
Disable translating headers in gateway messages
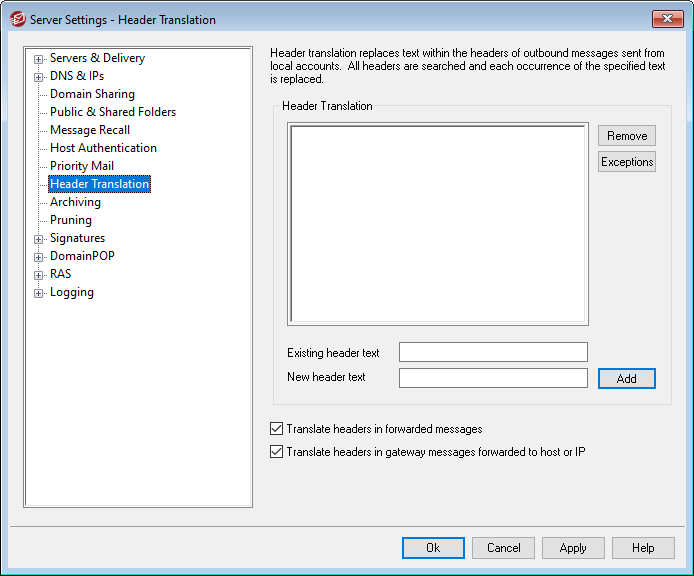(277, 452)
